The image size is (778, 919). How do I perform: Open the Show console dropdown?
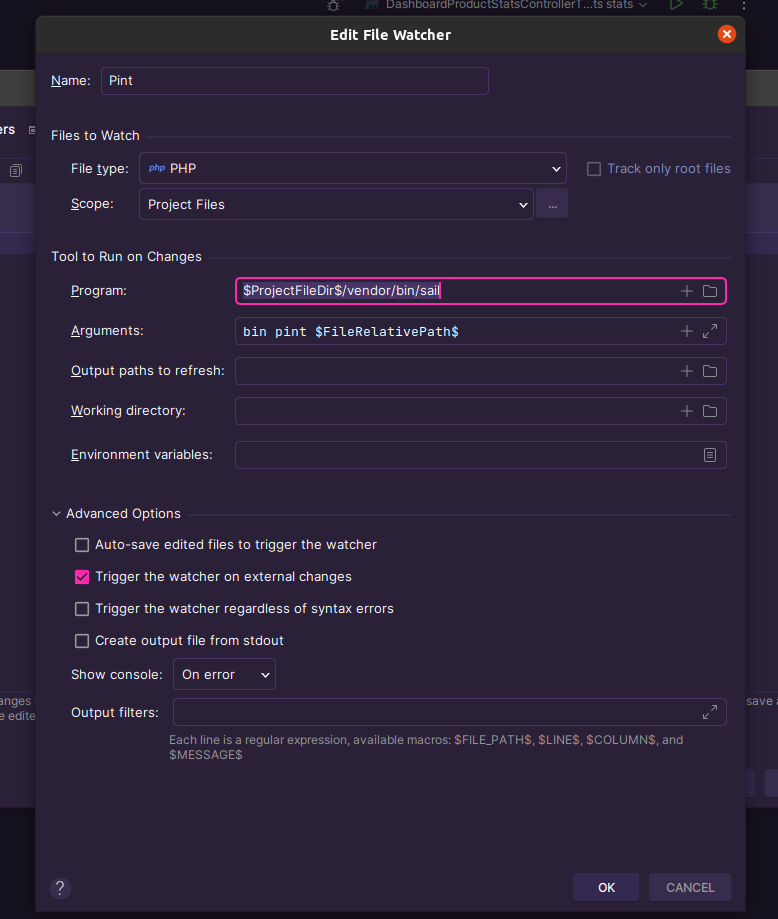pos(224,675)
